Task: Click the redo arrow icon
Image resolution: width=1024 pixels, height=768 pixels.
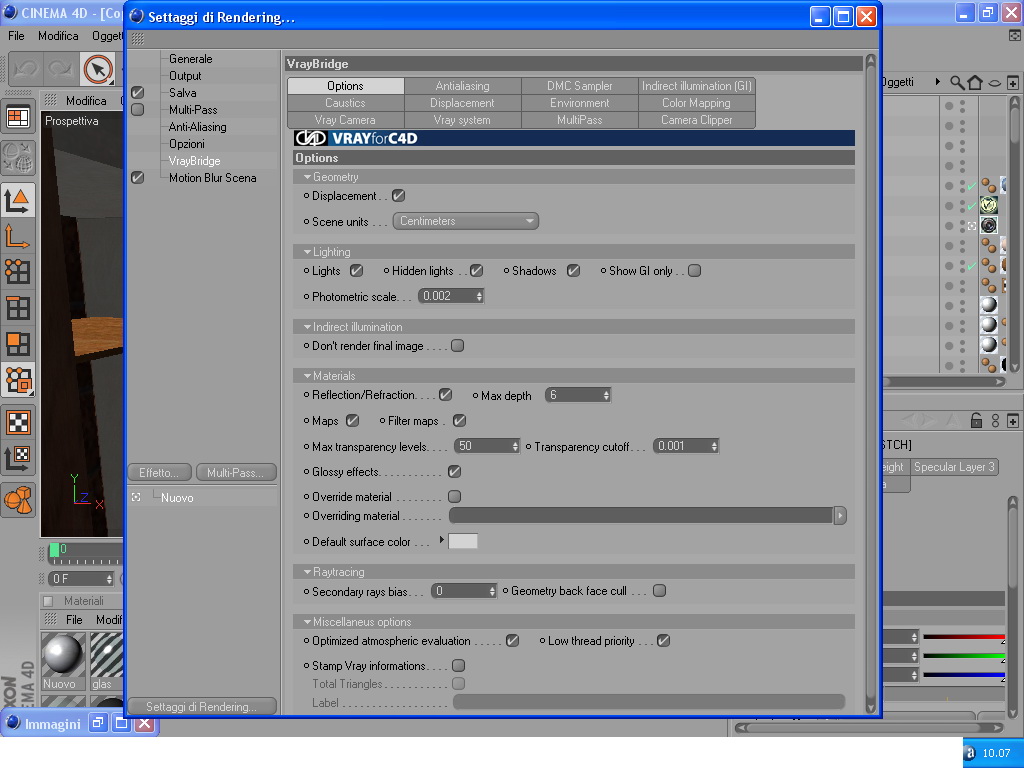Action: pyautogui.click(x=61, y=69)
